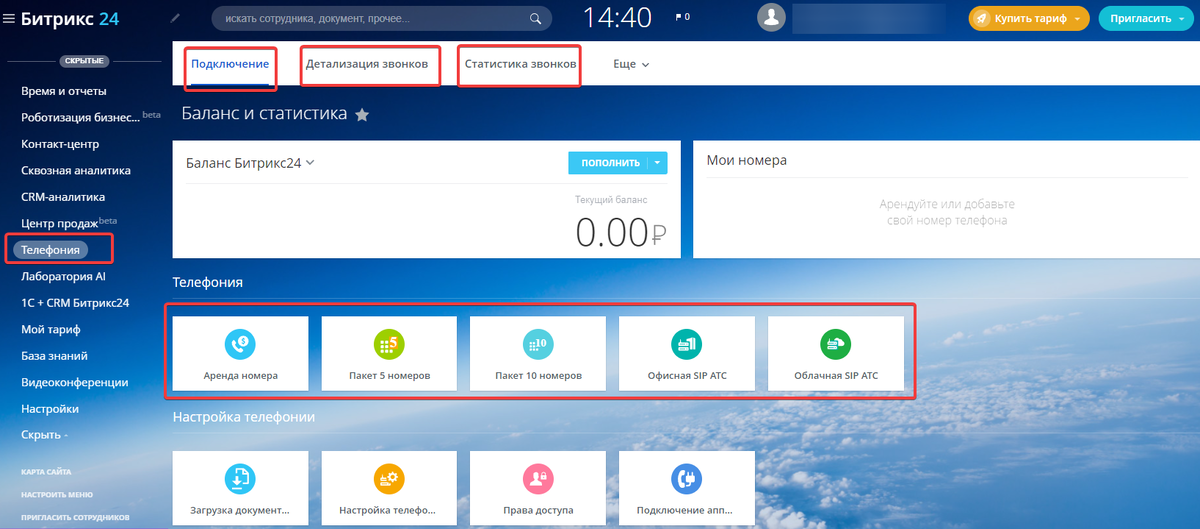The image size is (1200, 529).
Task: Open Сквозная аналитика menu item
Action: coord(76,170)
